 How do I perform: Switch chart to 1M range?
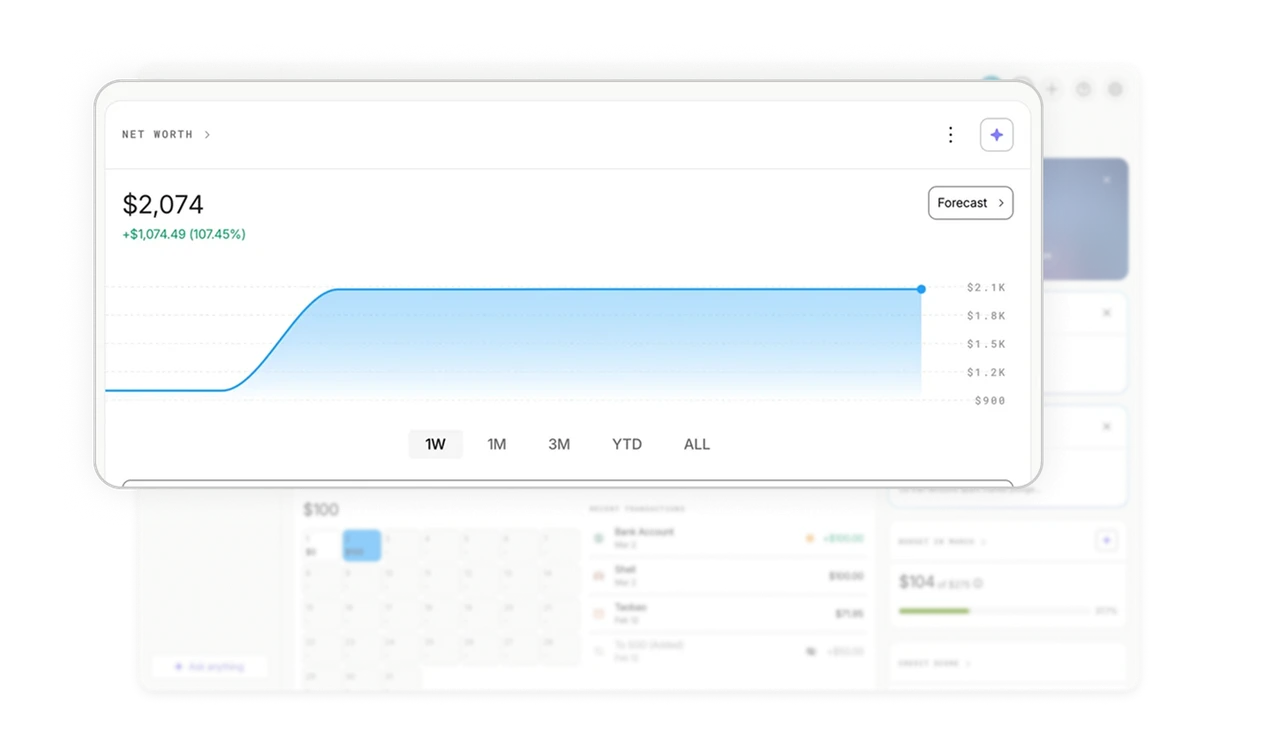click(x=497, y=444)
